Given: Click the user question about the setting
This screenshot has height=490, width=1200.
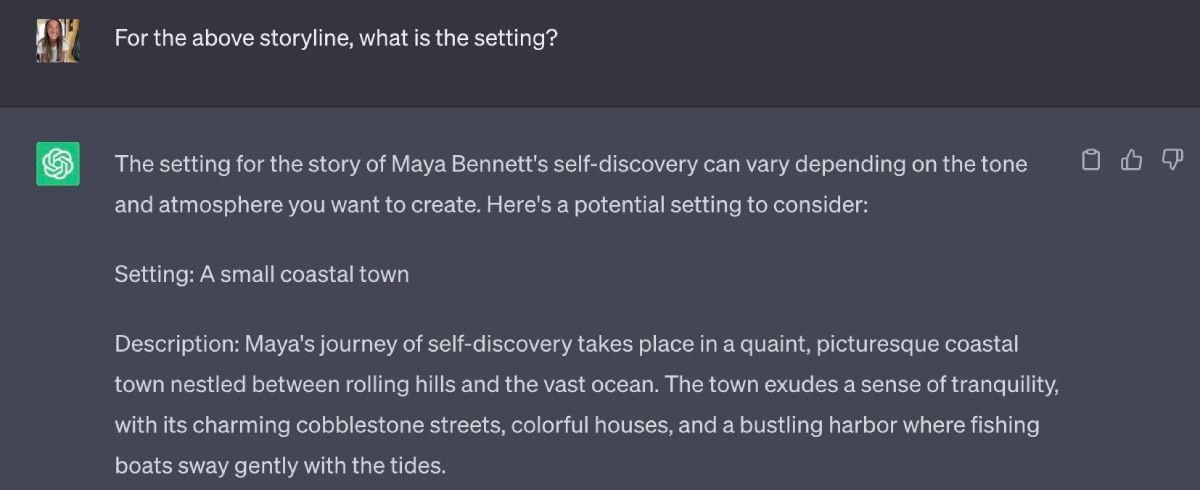Looking at the screenshot, I should point(336,39).
